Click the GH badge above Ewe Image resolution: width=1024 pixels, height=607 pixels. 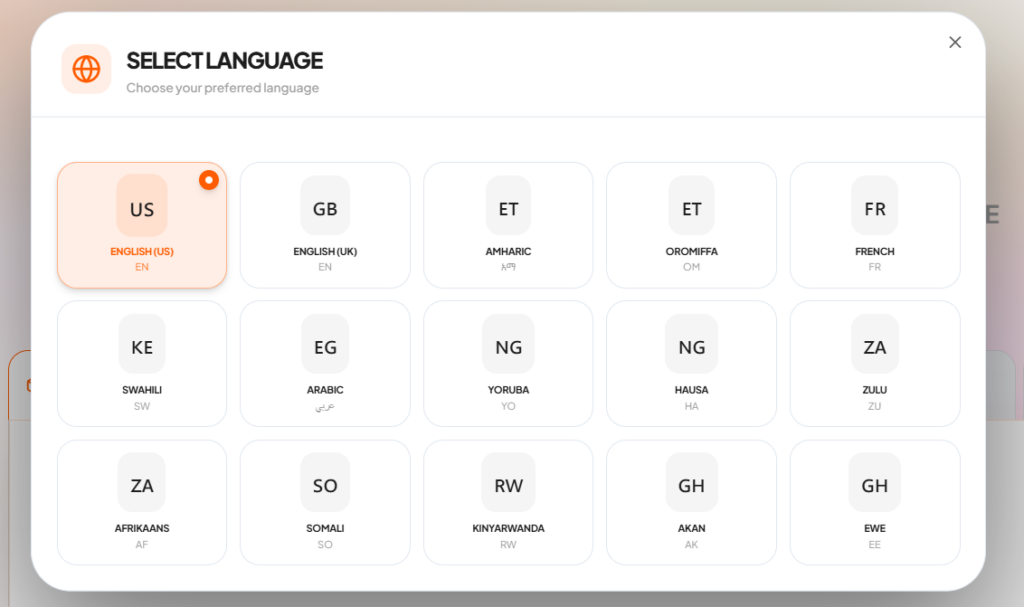pyautogui.click(x=874, y=484)
